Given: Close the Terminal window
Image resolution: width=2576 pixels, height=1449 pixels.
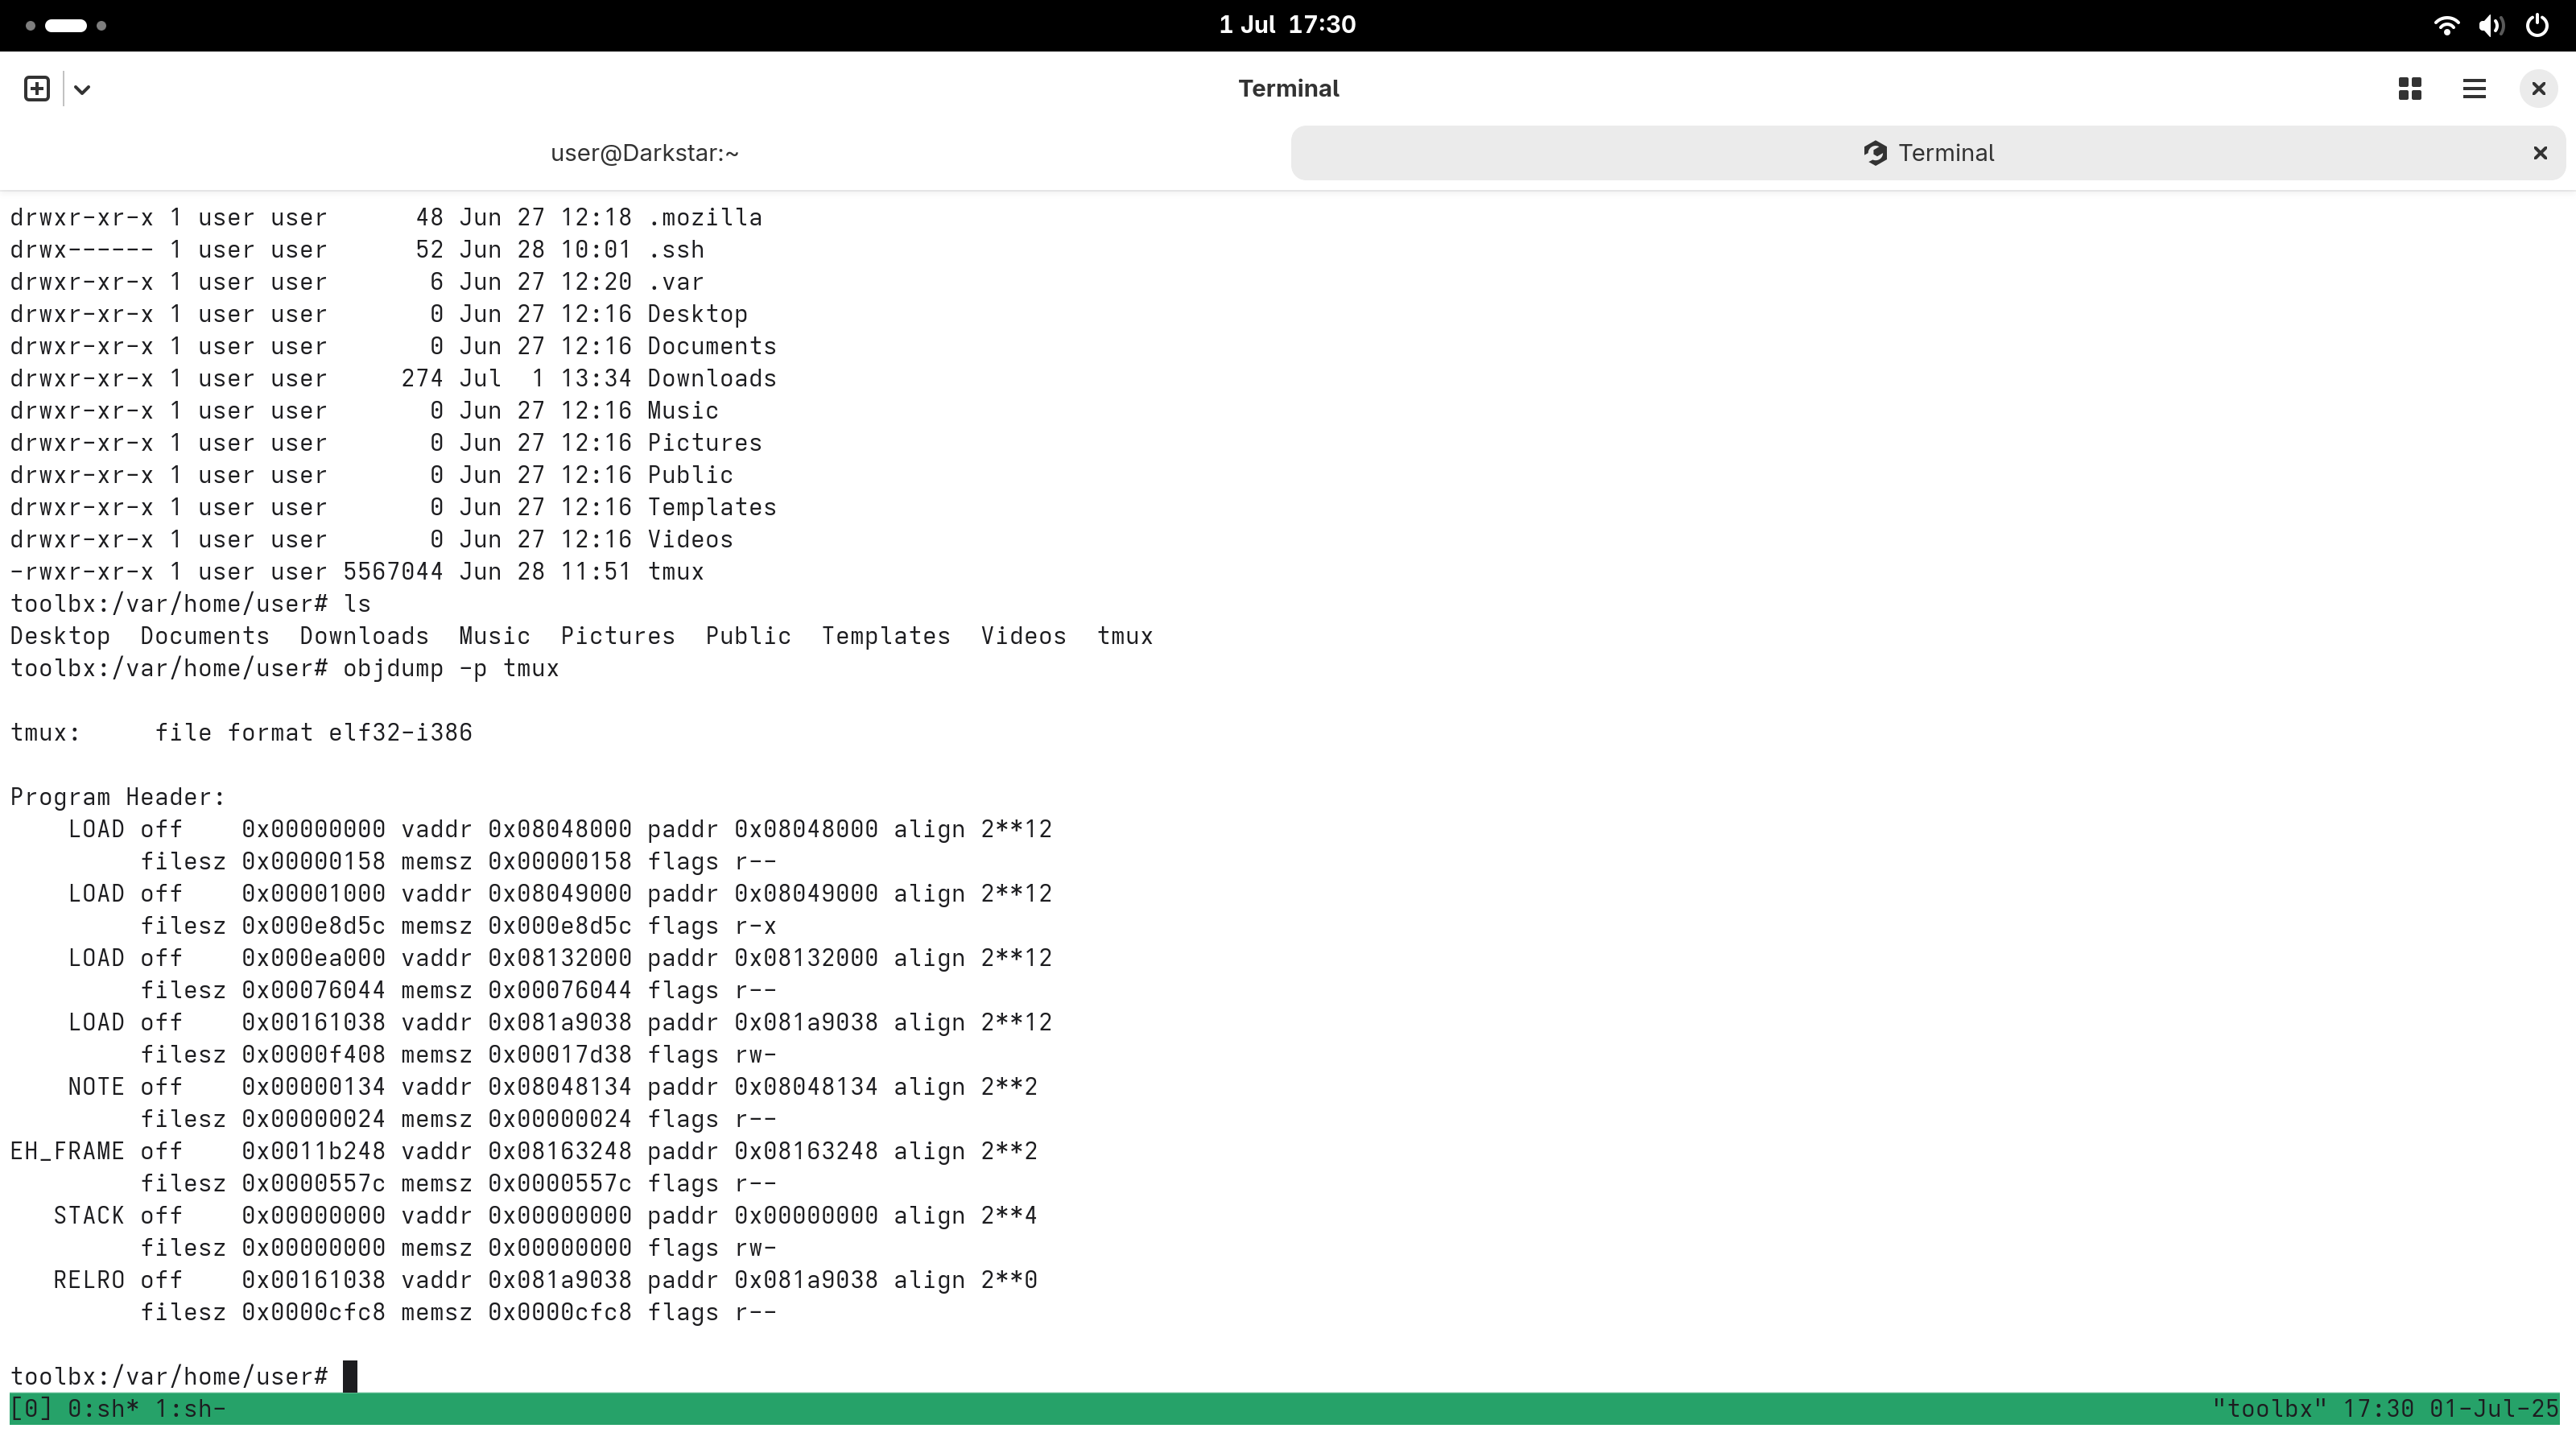Looking at the screenshot, I should pos(2538,89).
